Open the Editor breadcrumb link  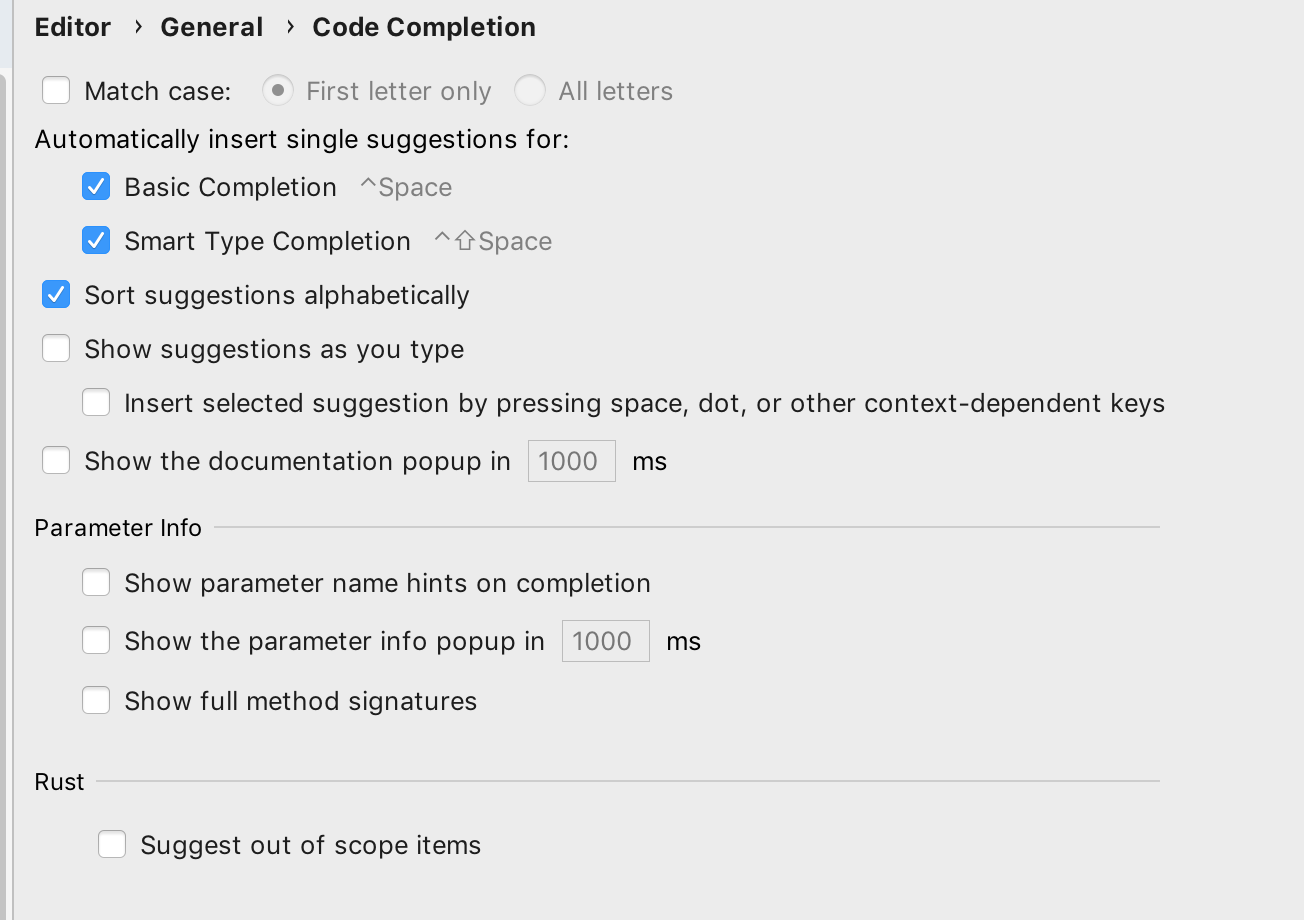[x=72, y=27]
